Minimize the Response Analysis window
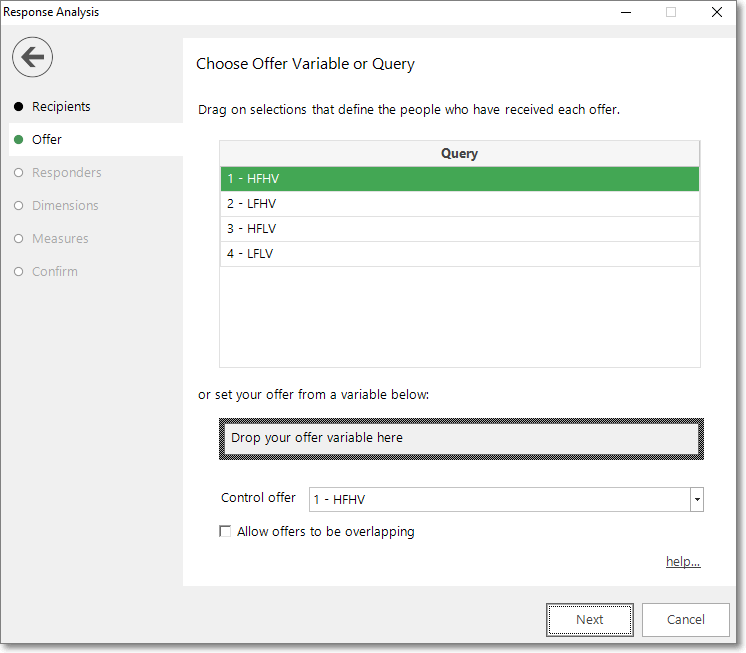This screenshot has height=653, width=746. pos(626,12)
